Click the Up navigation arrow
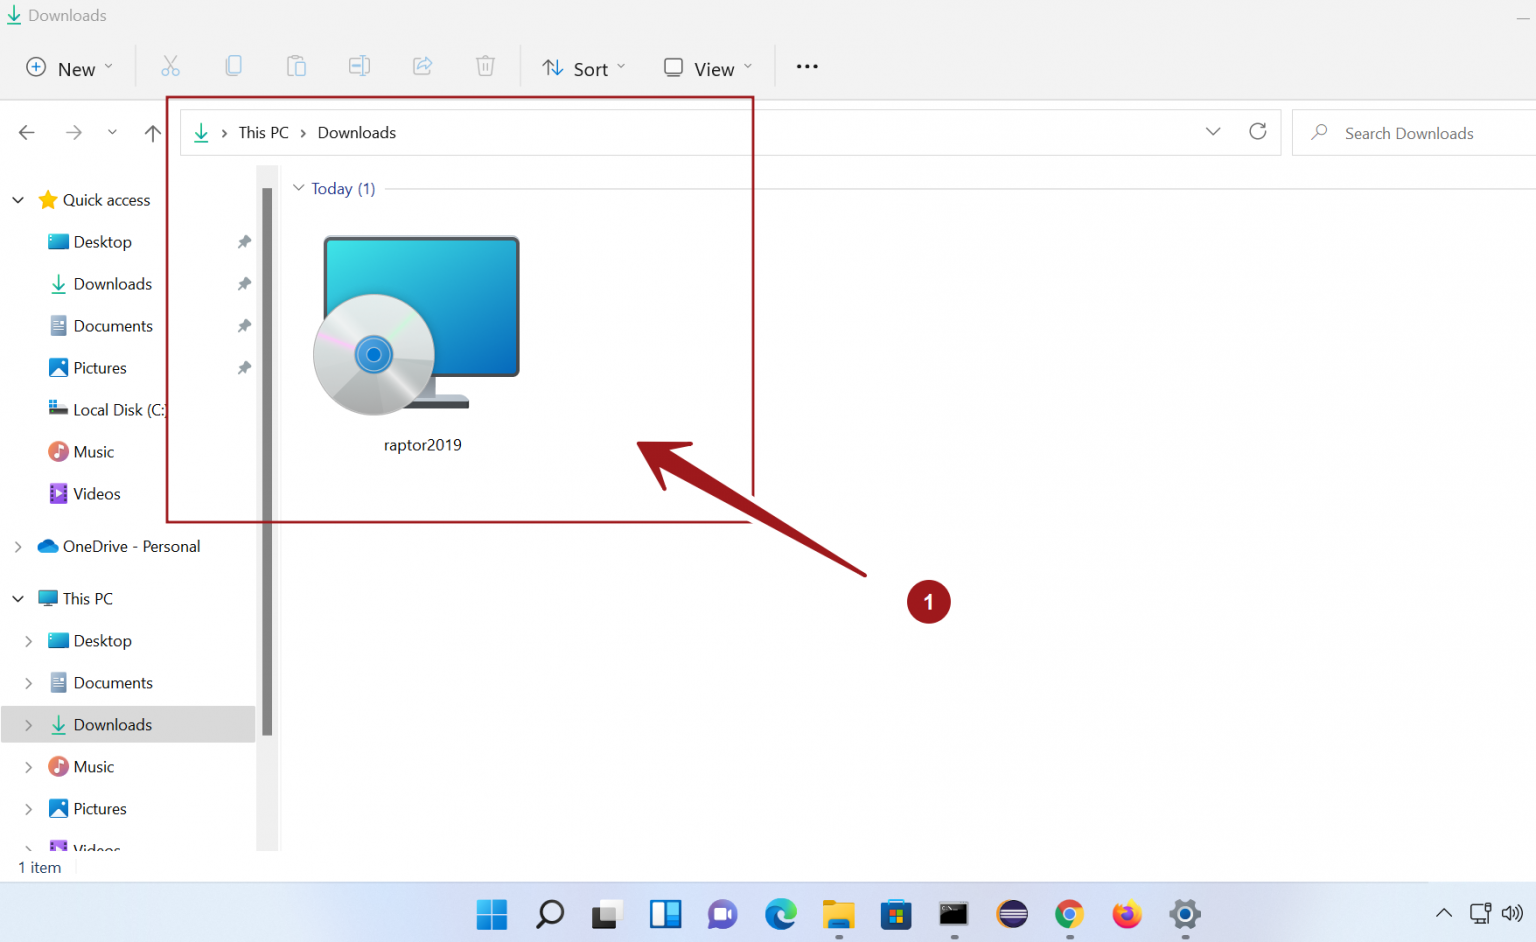 coord(151,131)
